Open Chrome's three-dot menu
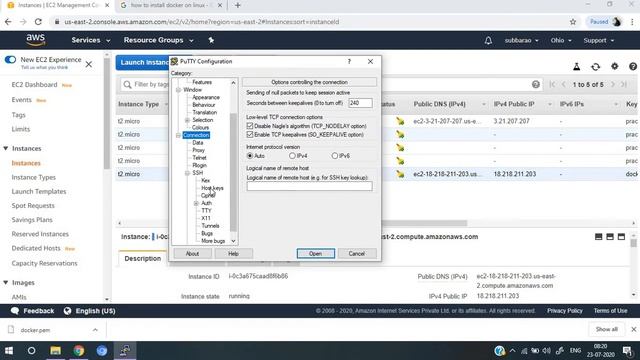The width and height of the screenshot is (640, 360). [632, 22]
